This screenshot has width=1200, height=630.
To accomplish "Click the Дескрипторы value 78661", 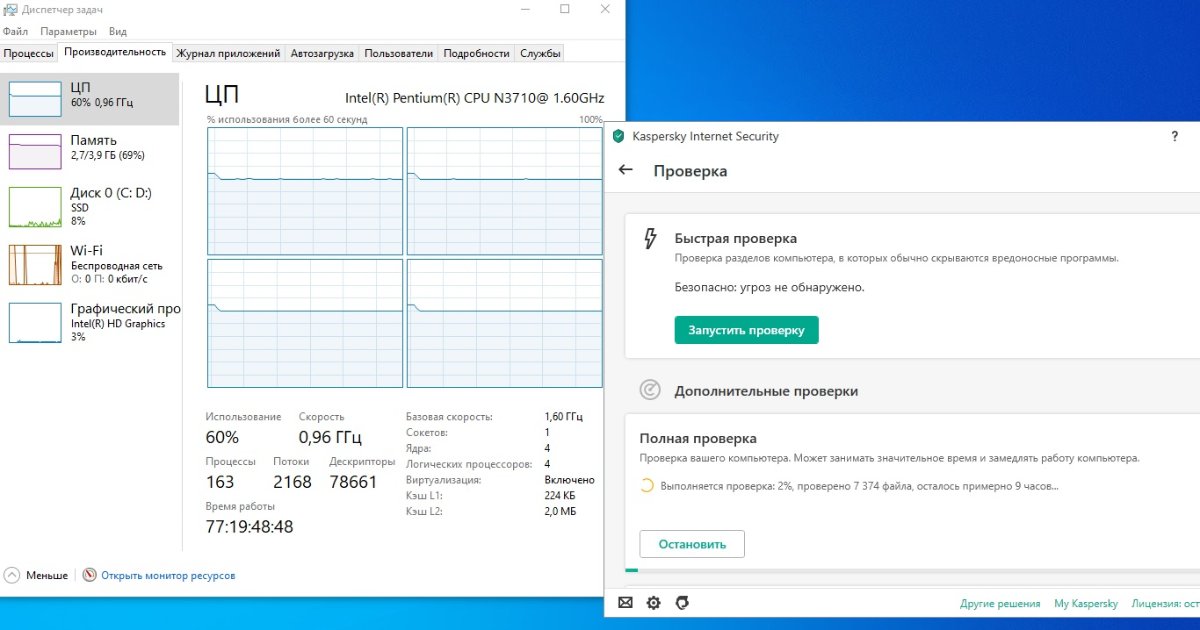I will click(x=353, y=482).
